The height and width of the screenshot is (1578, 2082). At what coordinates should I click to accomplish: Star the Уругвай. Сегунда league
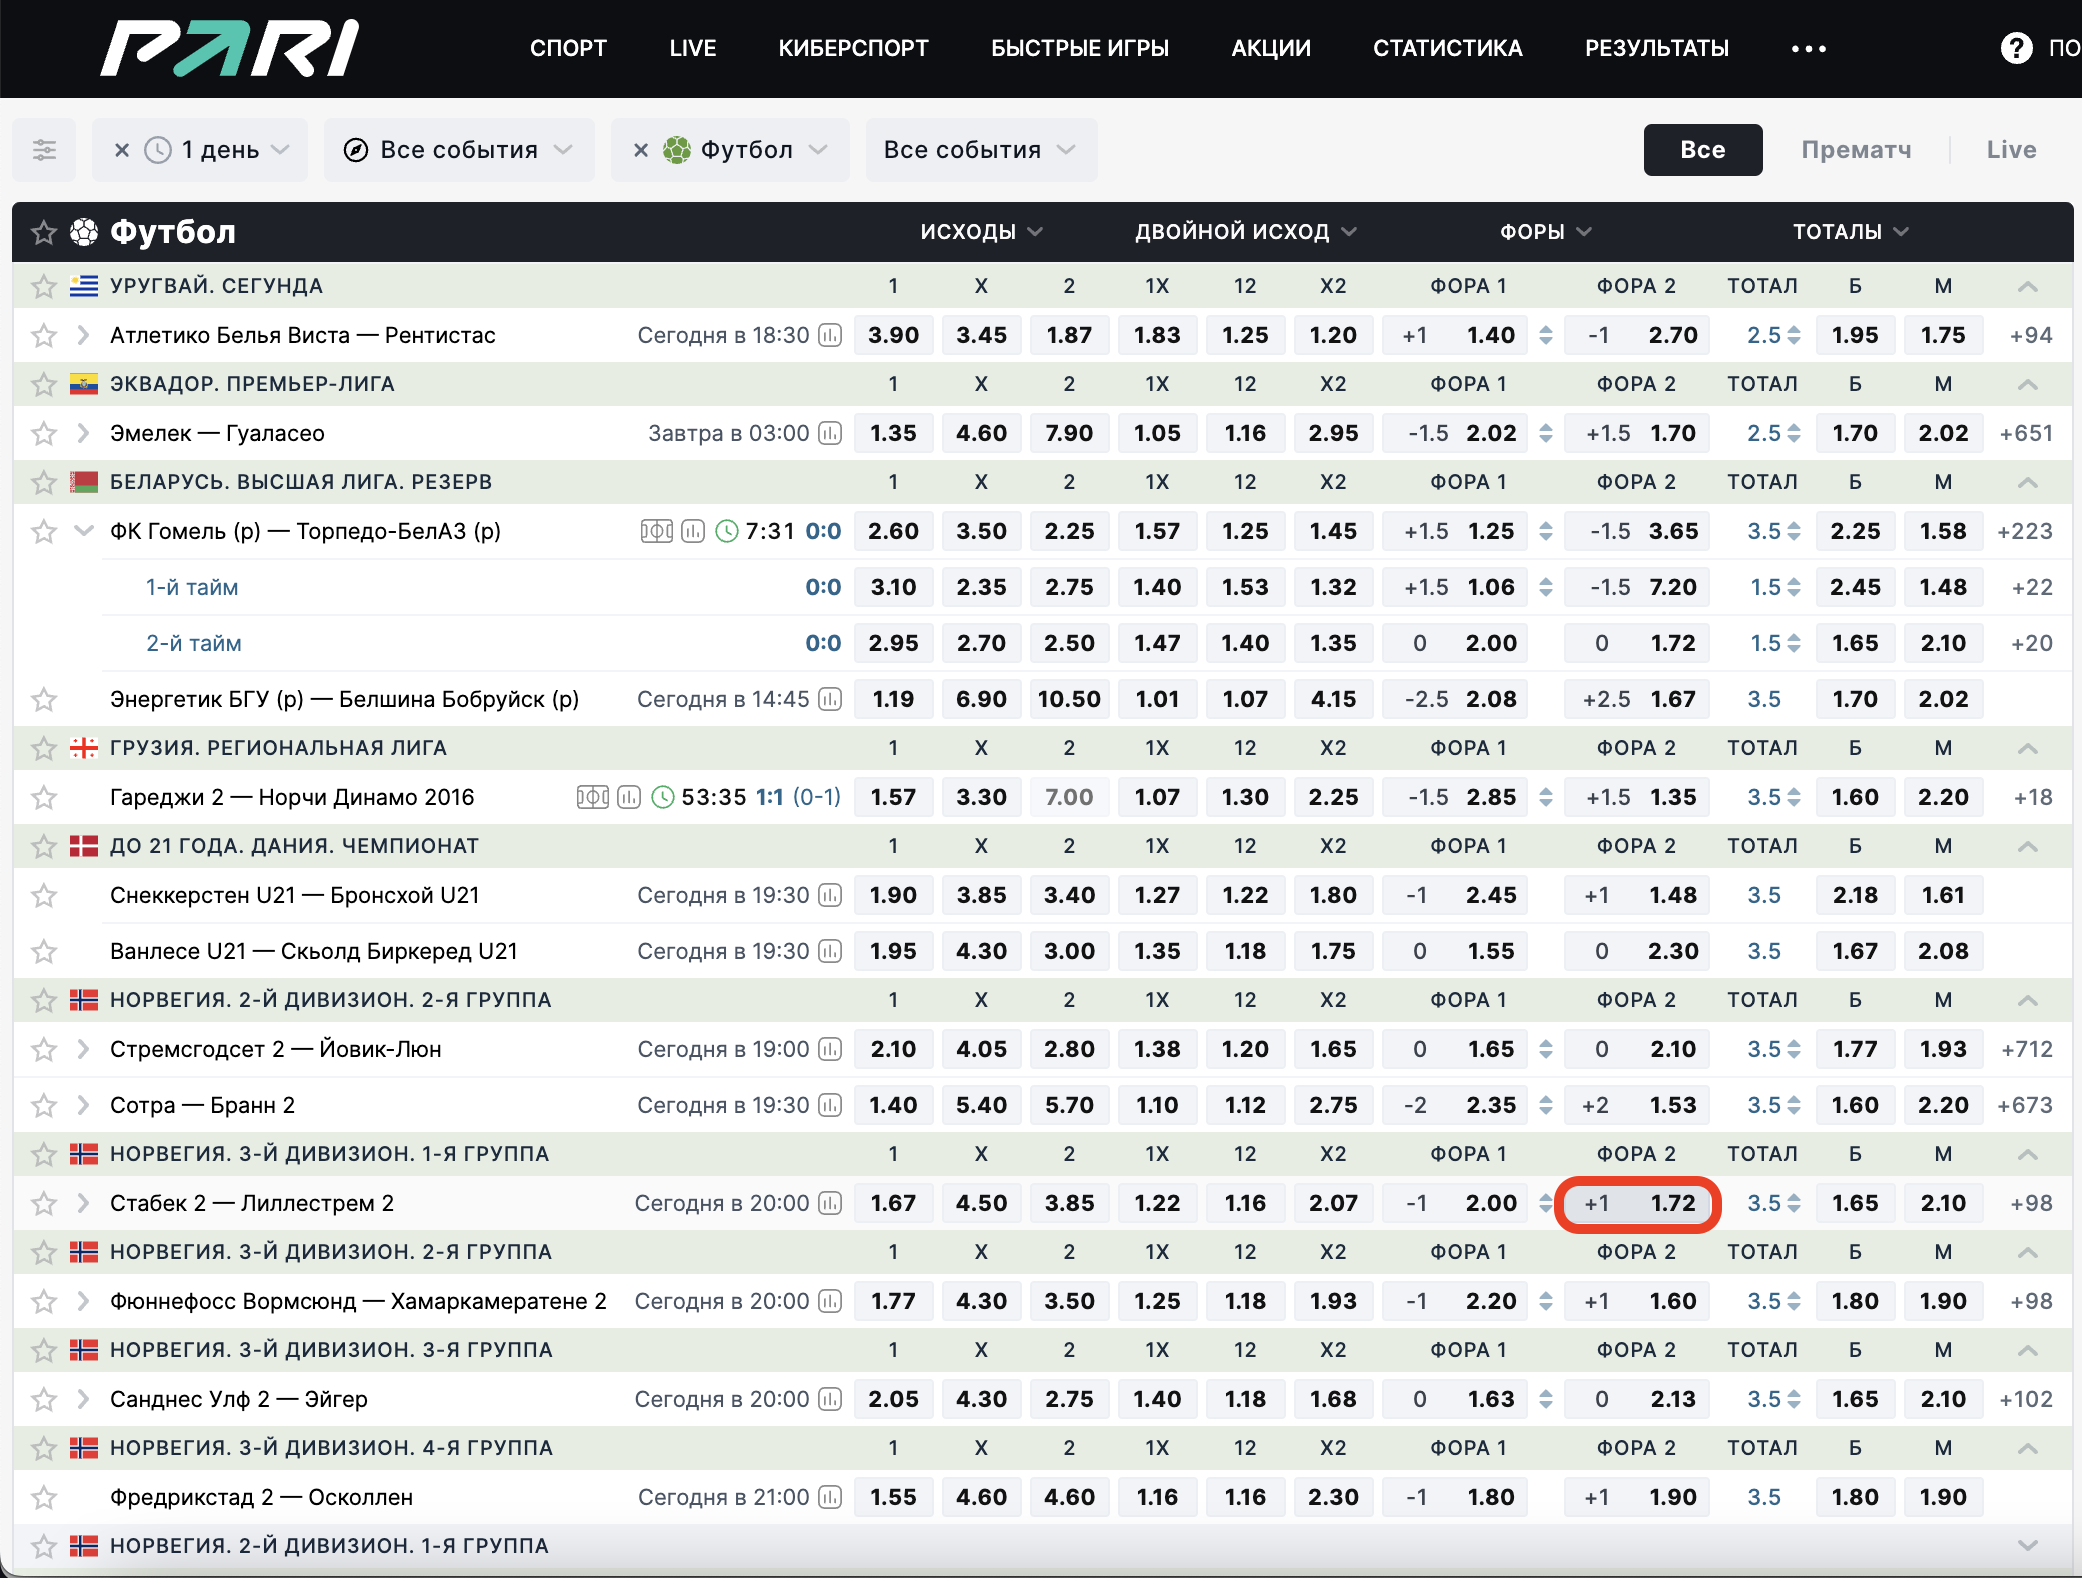pyautogui.click(x=43, y=286)
